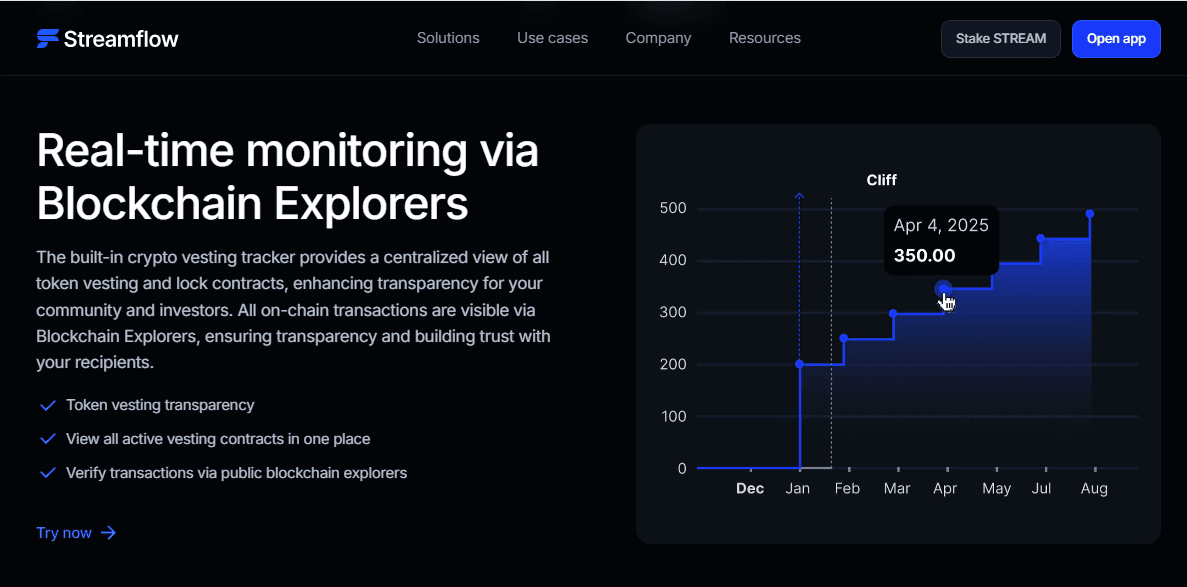The image size is (1187, 587).
Task: Click the 500 y-axis value
Action: pos(672,208)
